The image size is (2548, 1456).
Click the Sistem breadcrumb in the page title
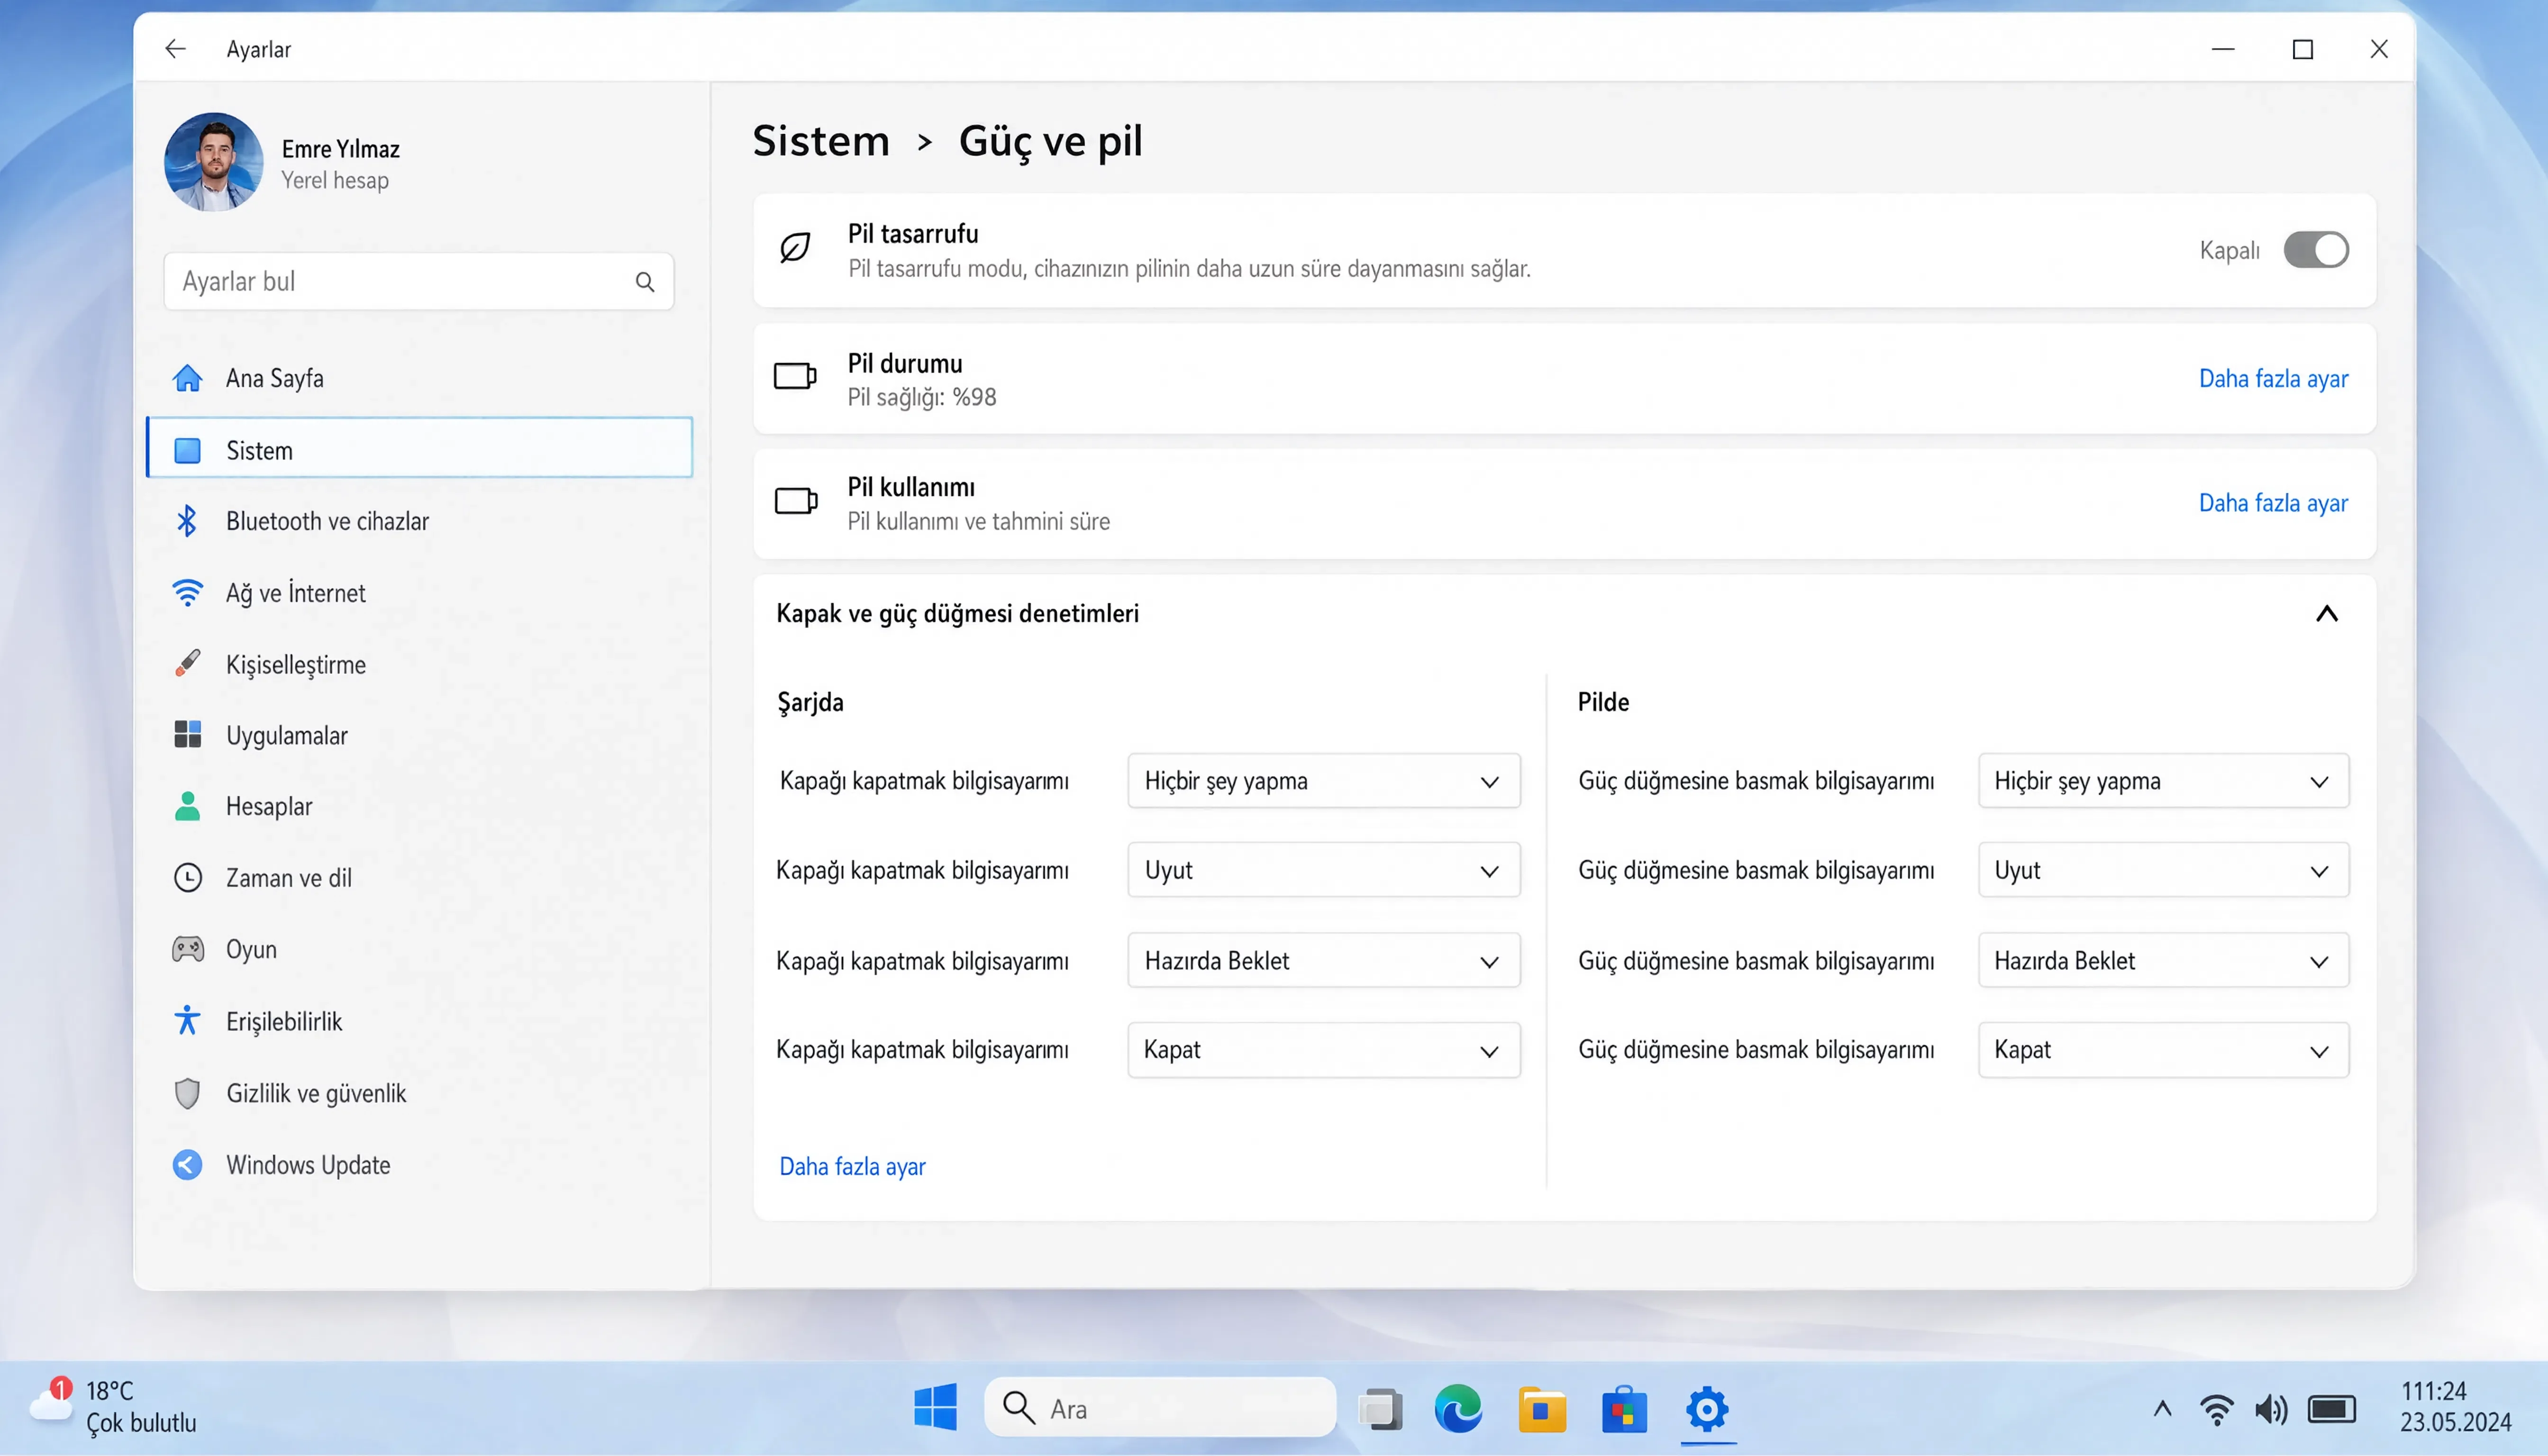pyautogui.click(x=821, y=140)
